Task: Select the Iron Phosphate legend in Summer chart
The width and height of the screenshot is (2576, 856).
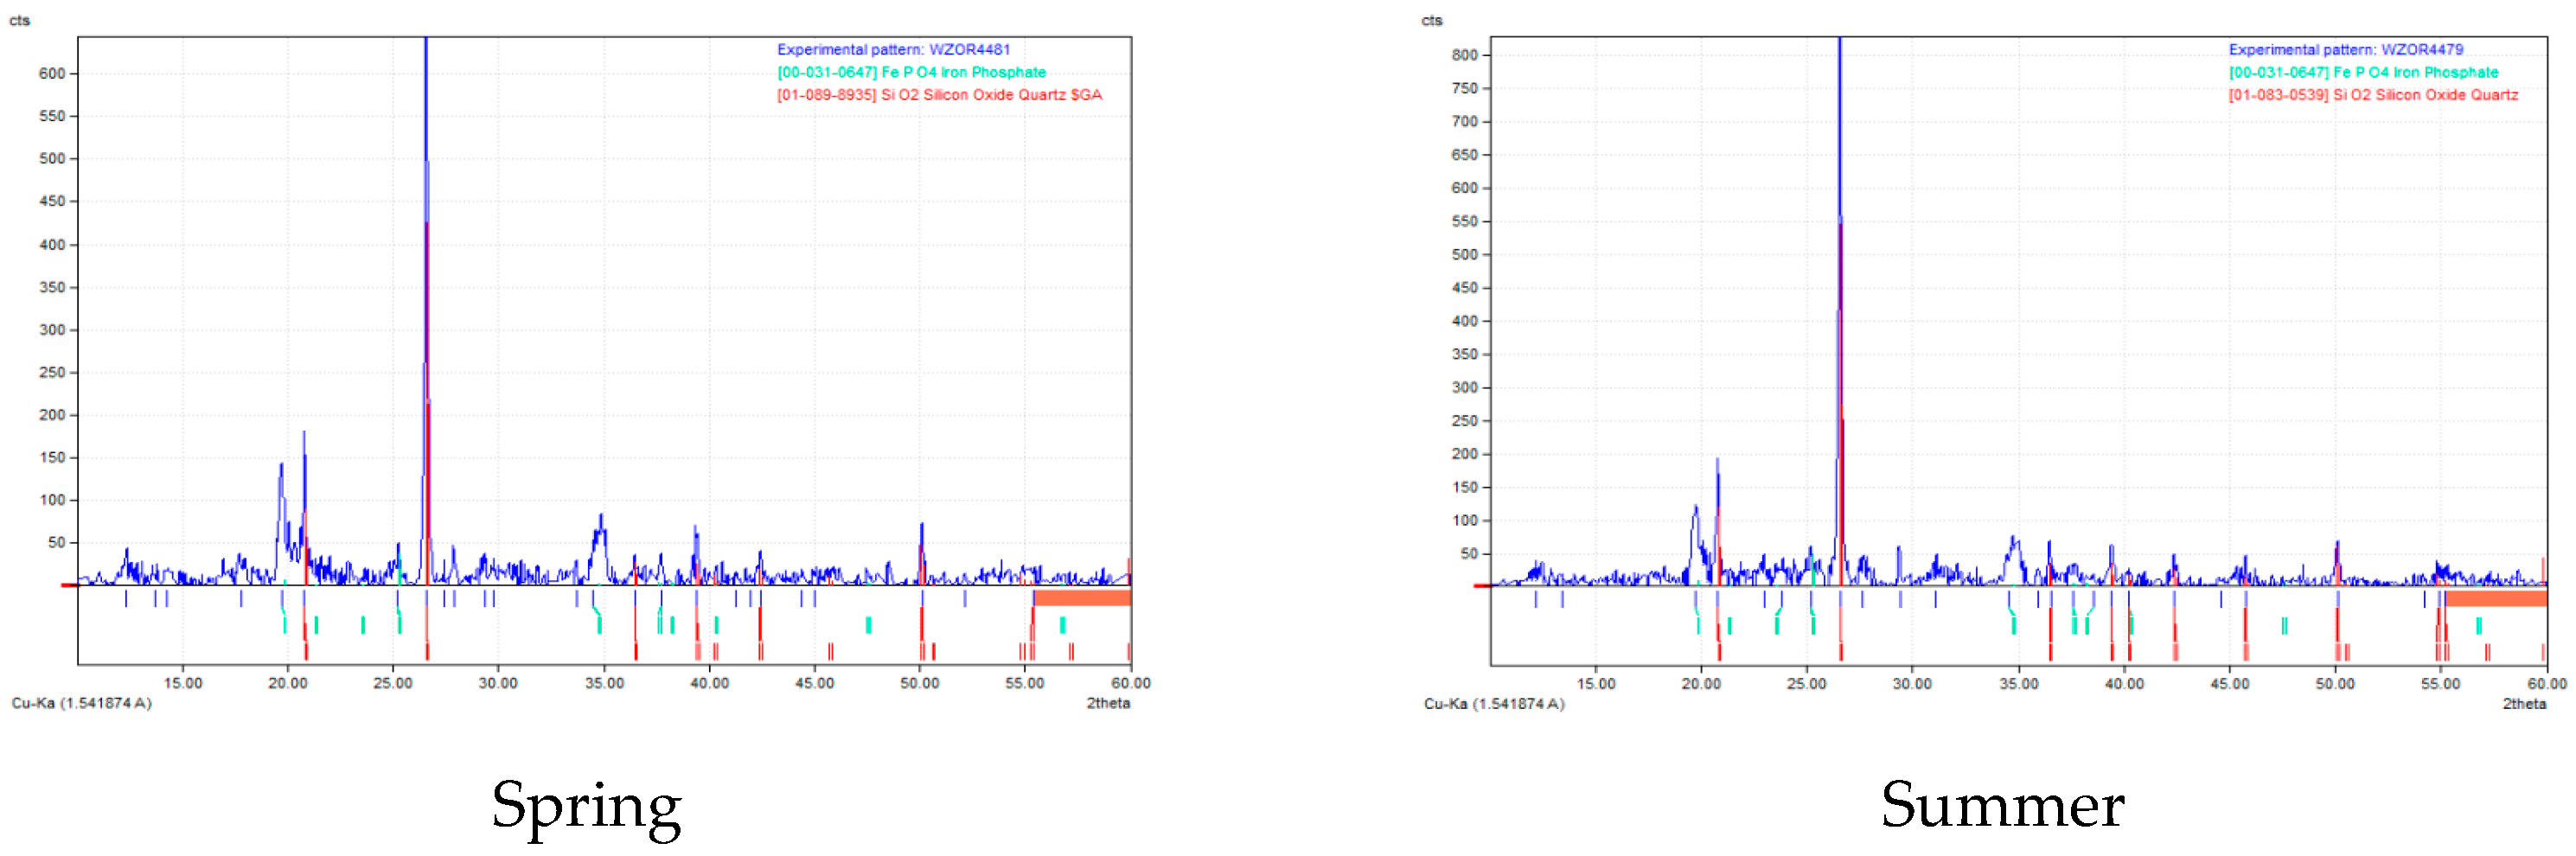Action: pyautogui.click(x=2363, y=72)
